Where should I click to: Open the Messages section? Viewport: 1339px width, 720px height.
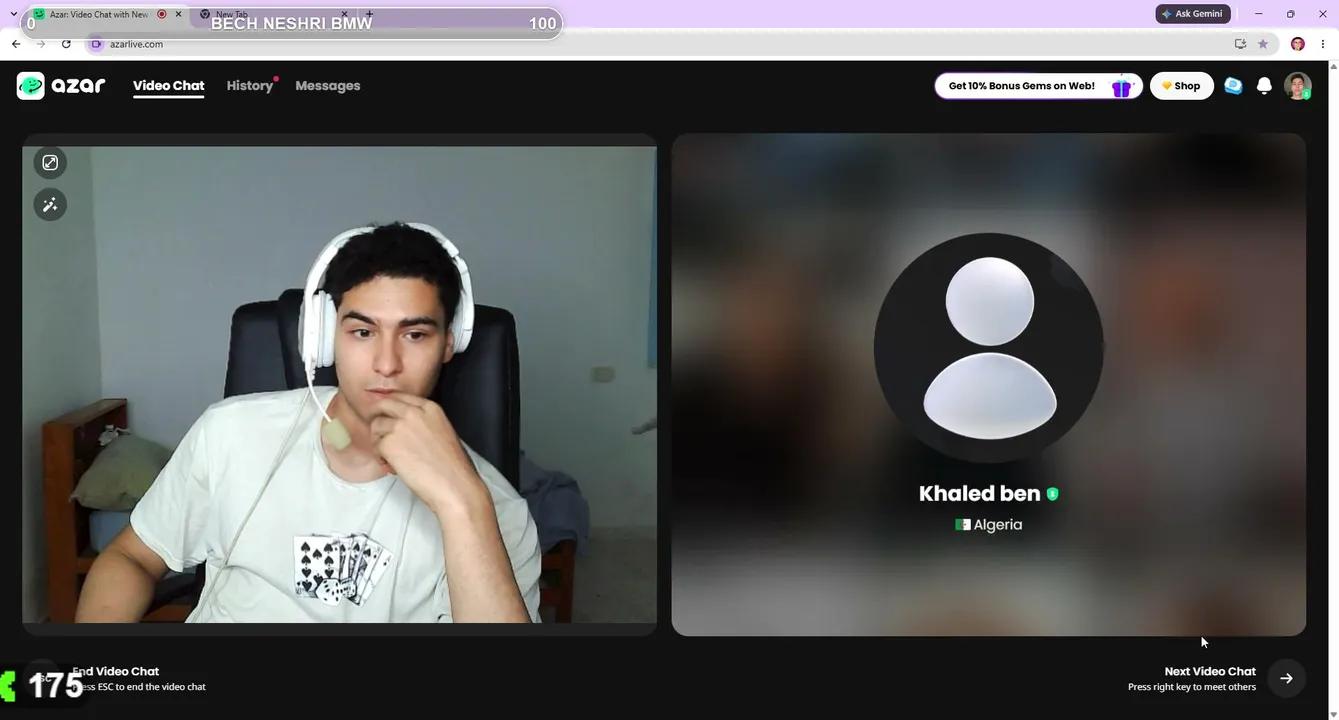coord(328,86)
